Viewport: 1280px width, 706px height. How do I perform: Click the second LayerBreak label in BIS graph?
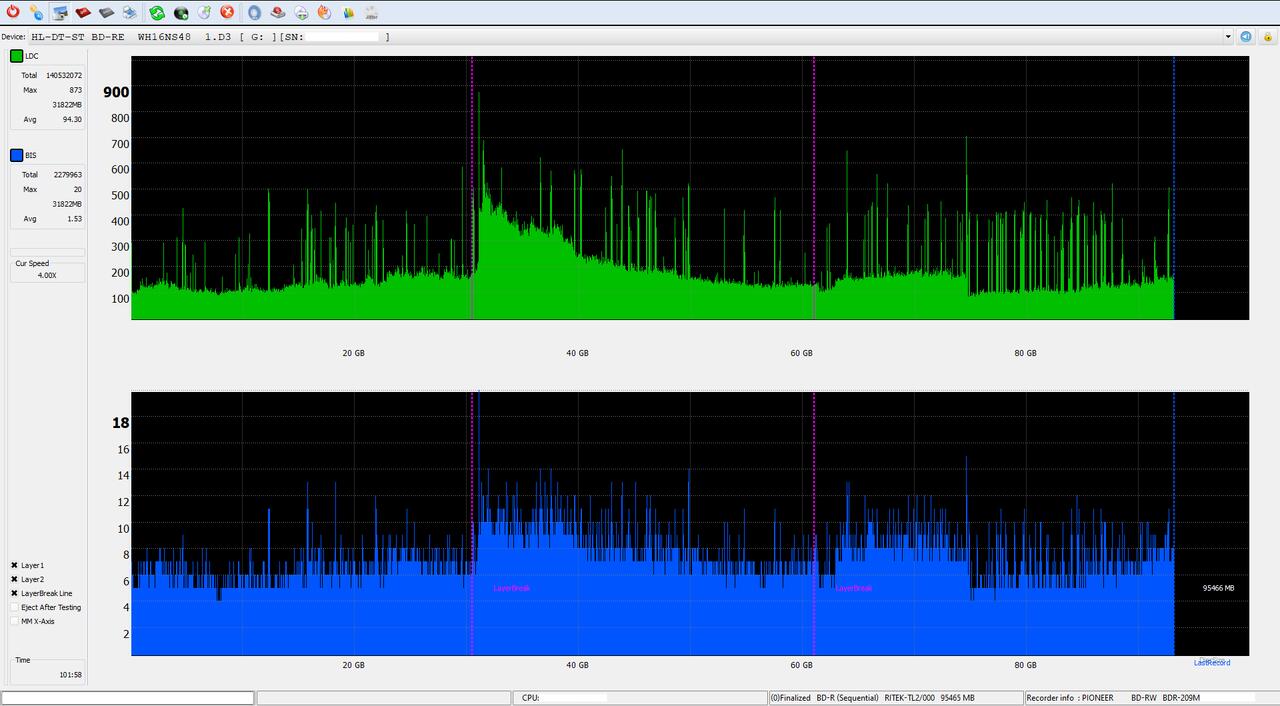[854, 588]
